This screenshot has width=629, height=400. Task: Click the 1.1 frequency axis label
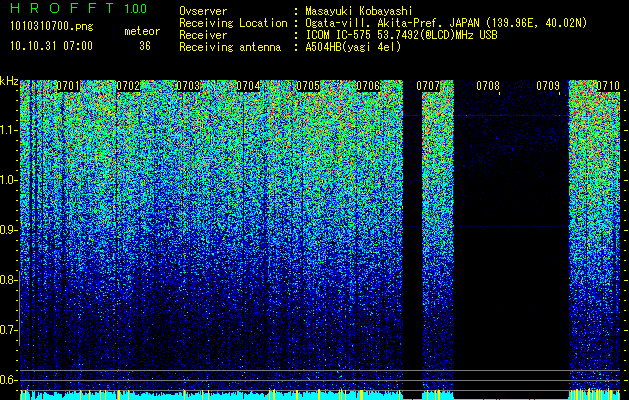click(x=8, y=130)
